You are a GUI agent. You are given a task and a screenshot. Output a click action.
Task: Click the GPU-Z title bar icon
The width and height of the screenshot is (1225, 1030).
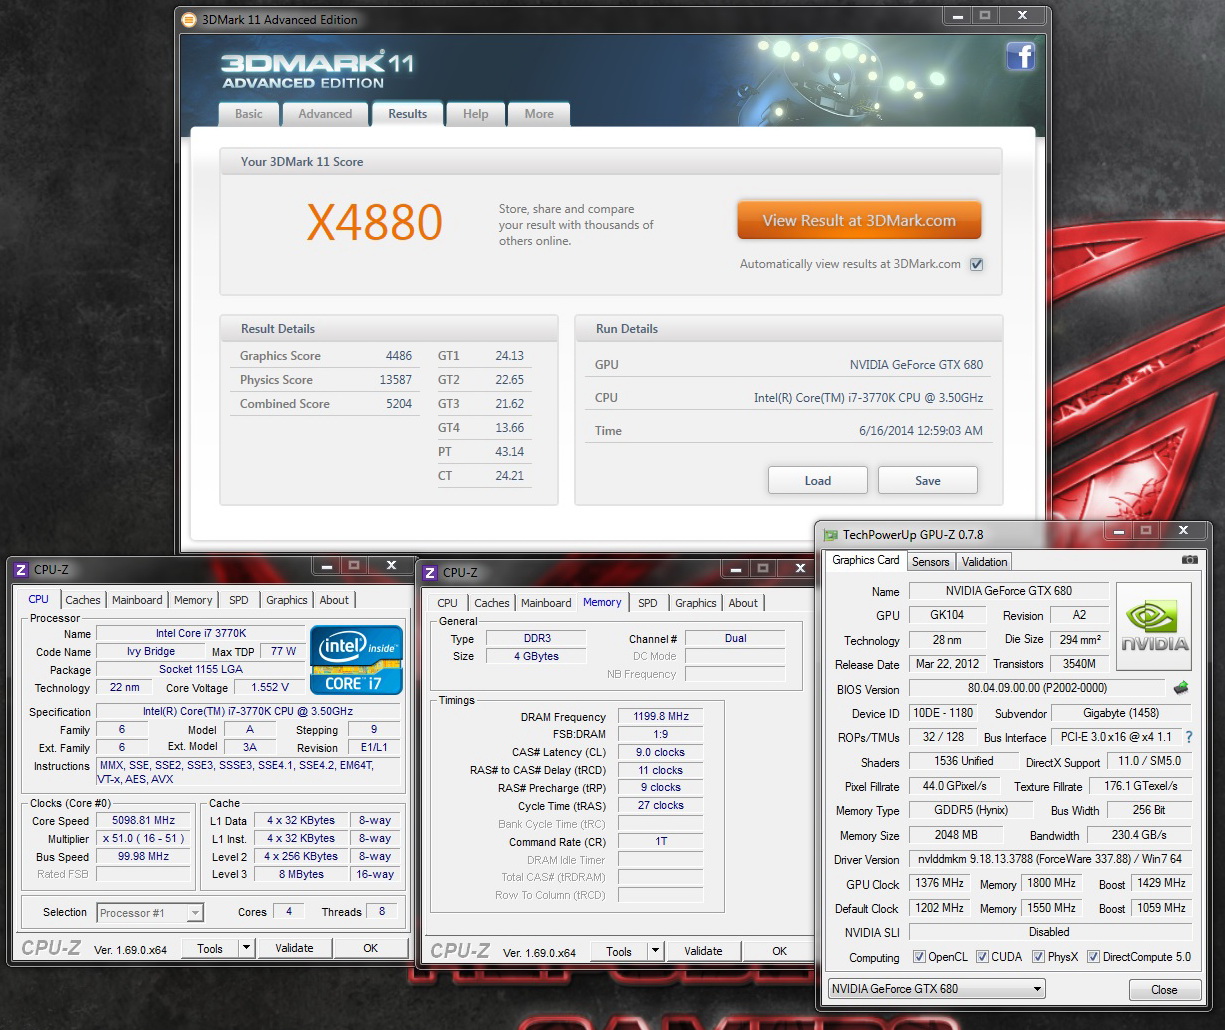pos(830,535)
